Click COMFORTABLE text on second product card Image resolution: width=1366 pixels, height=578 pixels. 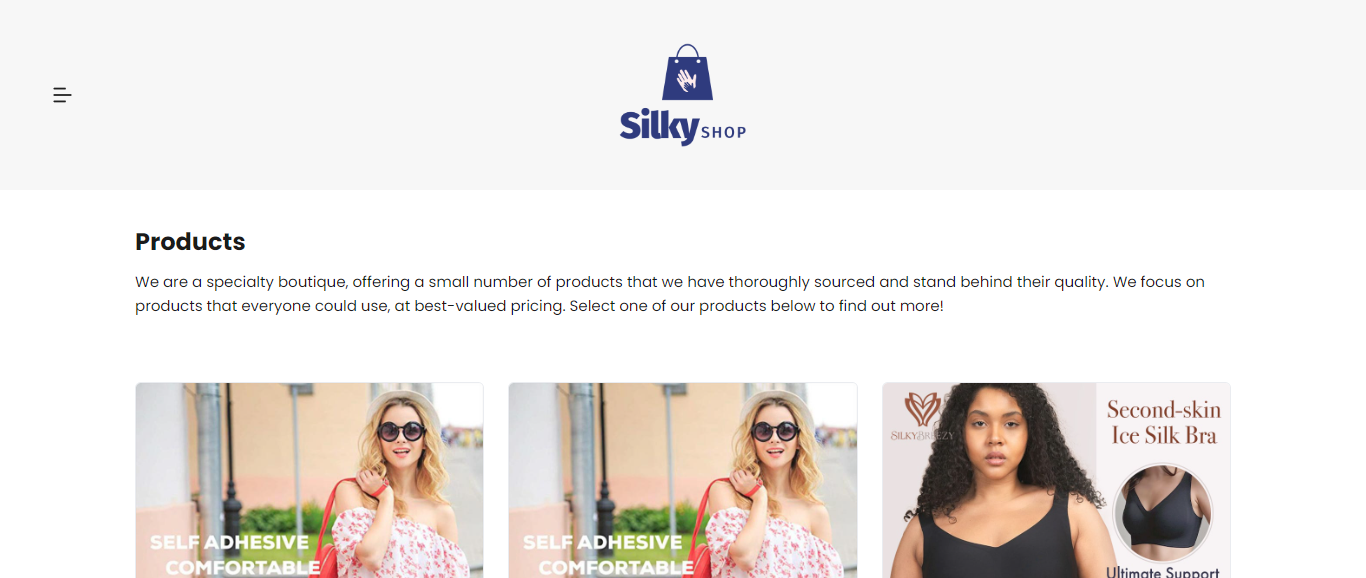(616, 567)
